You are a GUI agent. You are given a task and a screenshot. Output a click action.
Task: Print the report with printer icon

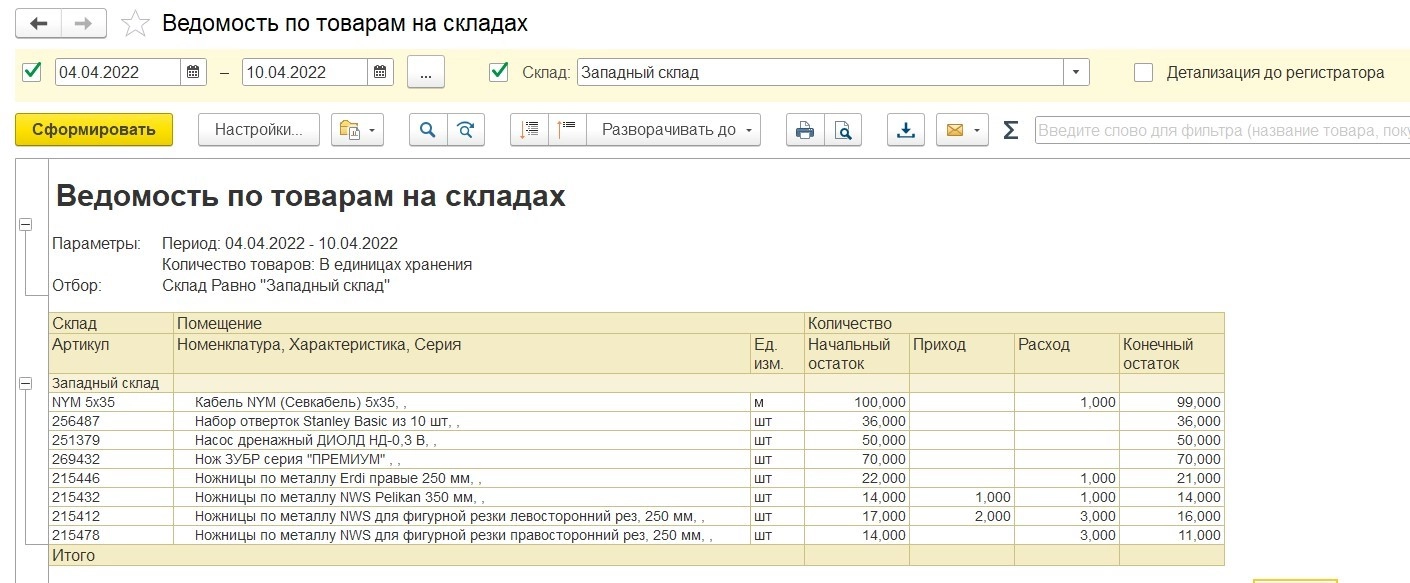[805, 130]
